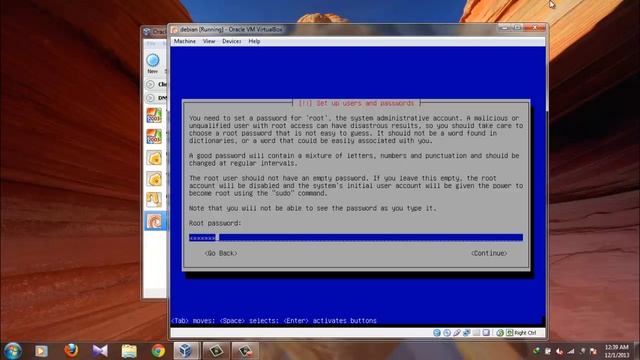Screen dimensions: 640x360
Task: Click the video capture status icon
Action: [486, 333]
